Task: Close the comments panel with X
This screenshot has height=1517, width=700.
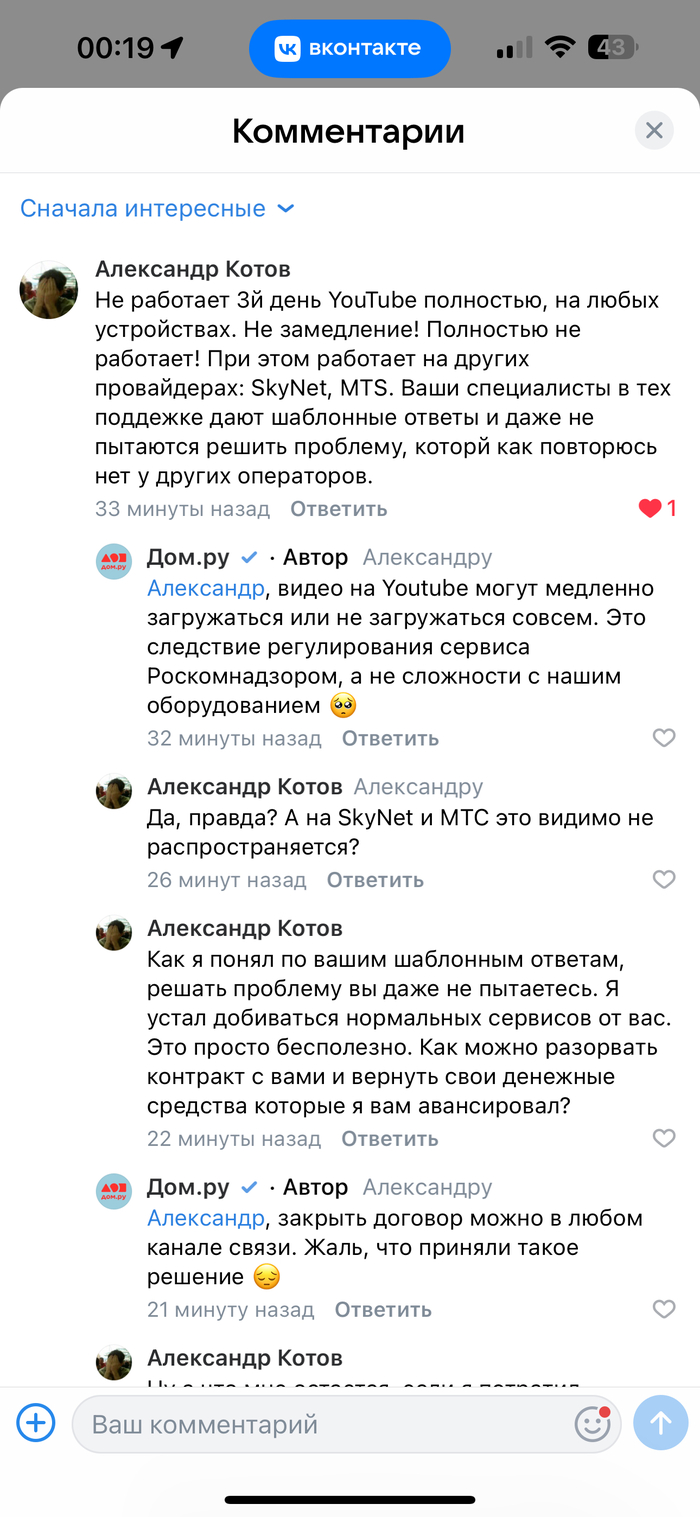Action: coord(654,130)
